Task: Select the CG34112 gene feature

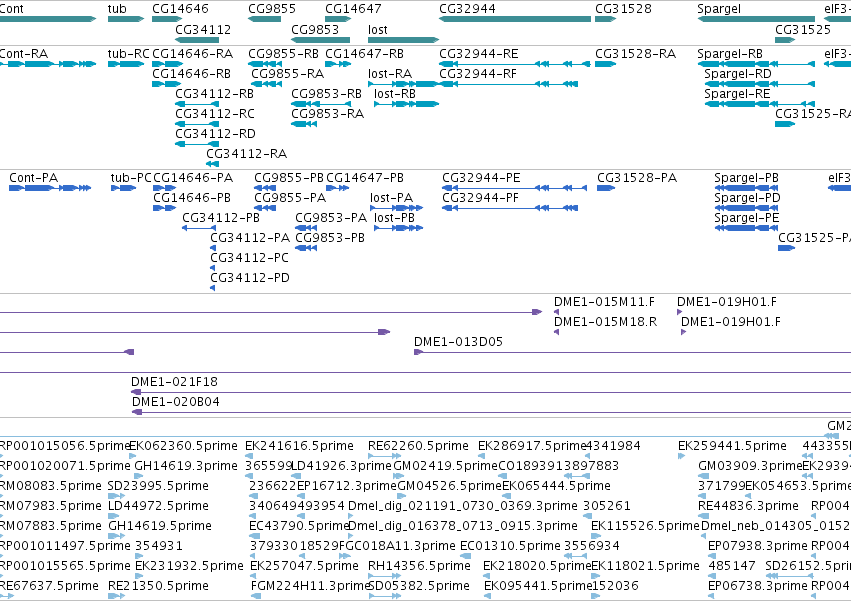Action: coord(197,40)
